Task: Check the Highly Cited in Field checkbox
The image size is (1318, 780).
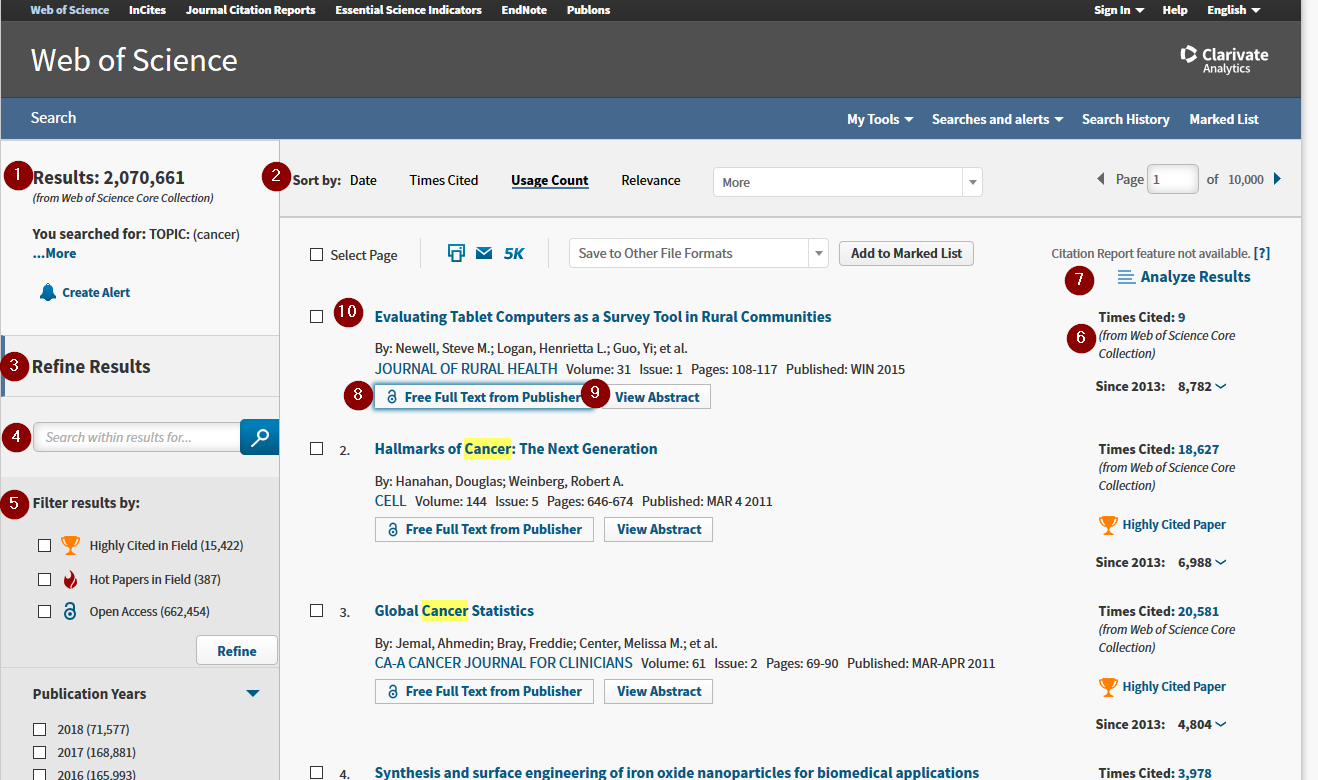Action: tap(44, 546)
